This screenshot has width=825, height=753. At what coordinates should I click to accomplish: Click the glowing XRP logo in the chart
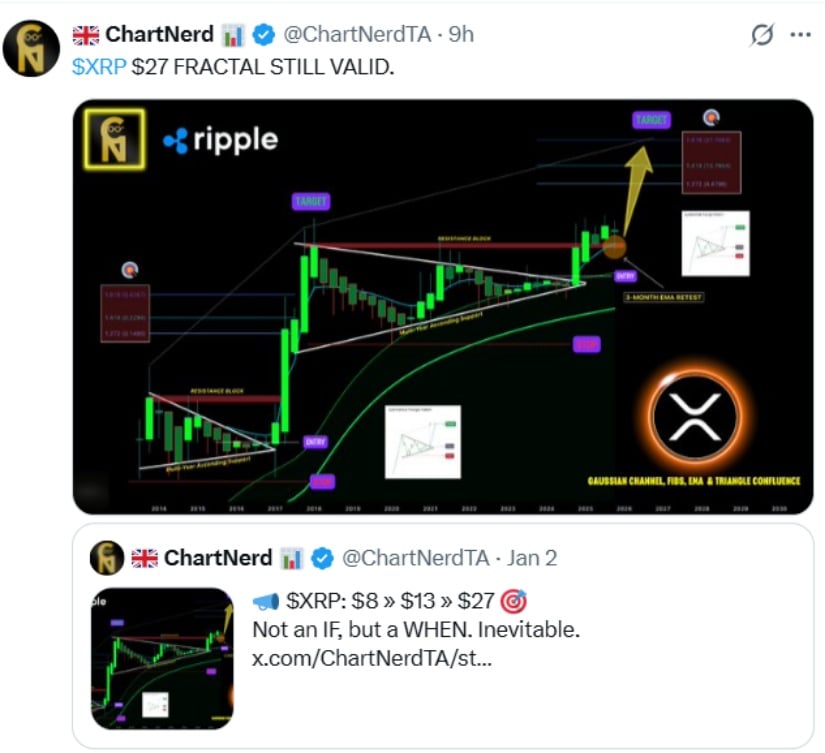pos(692,415)
